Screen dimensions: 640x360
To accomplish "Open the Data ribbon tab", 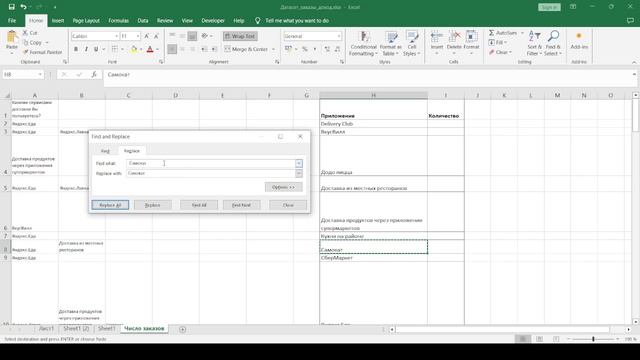I will point(143,20).
